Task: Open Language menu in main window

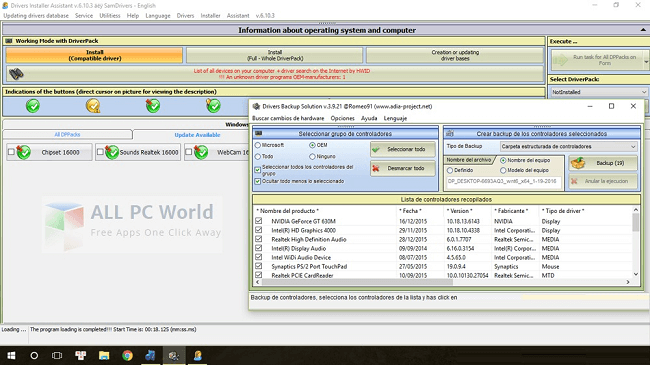Action: point(158,16)
